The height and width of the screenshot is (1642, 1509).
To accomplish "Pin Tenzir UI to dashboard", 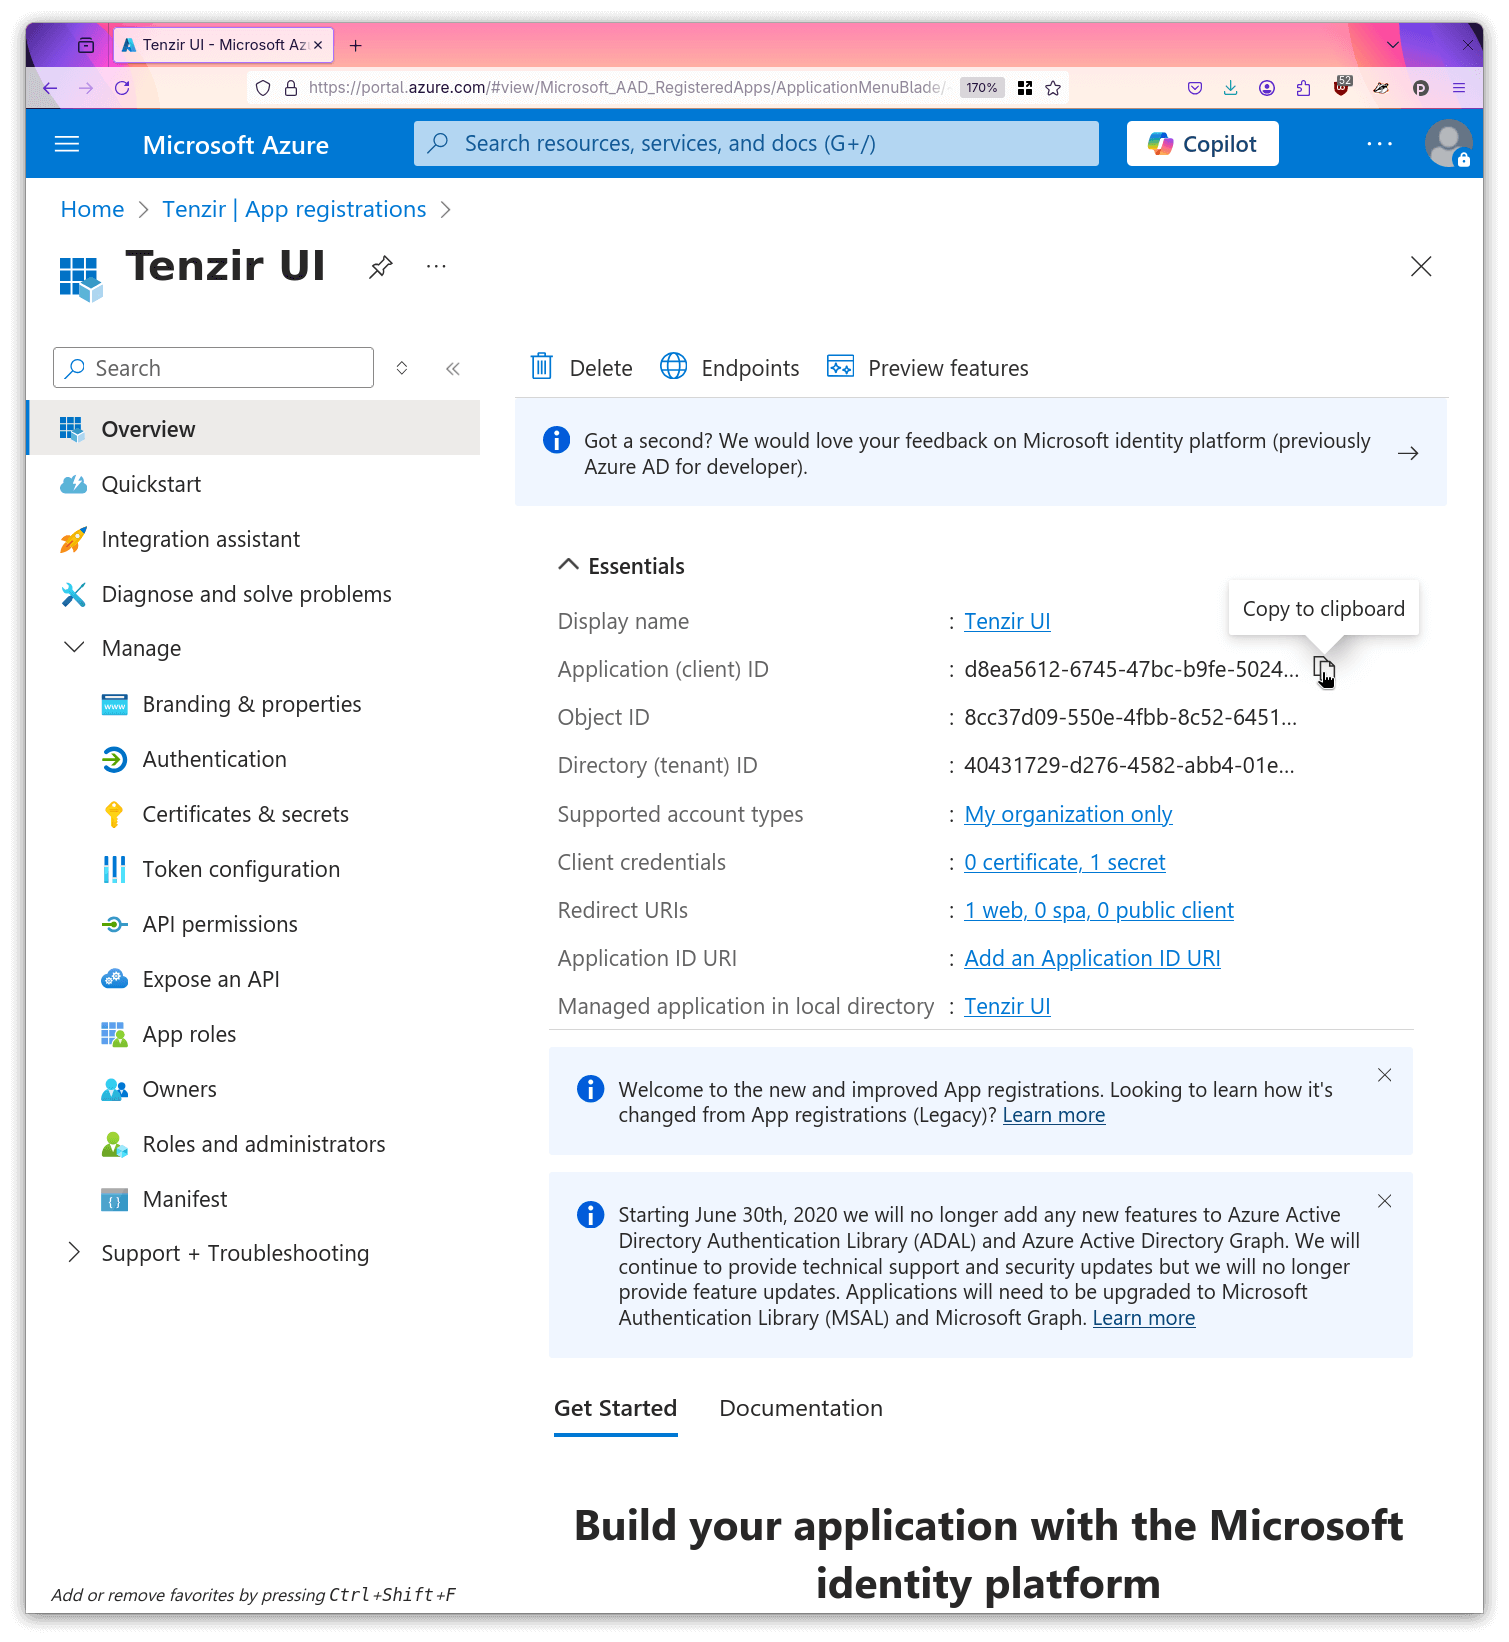I will [x=381, y=267].
